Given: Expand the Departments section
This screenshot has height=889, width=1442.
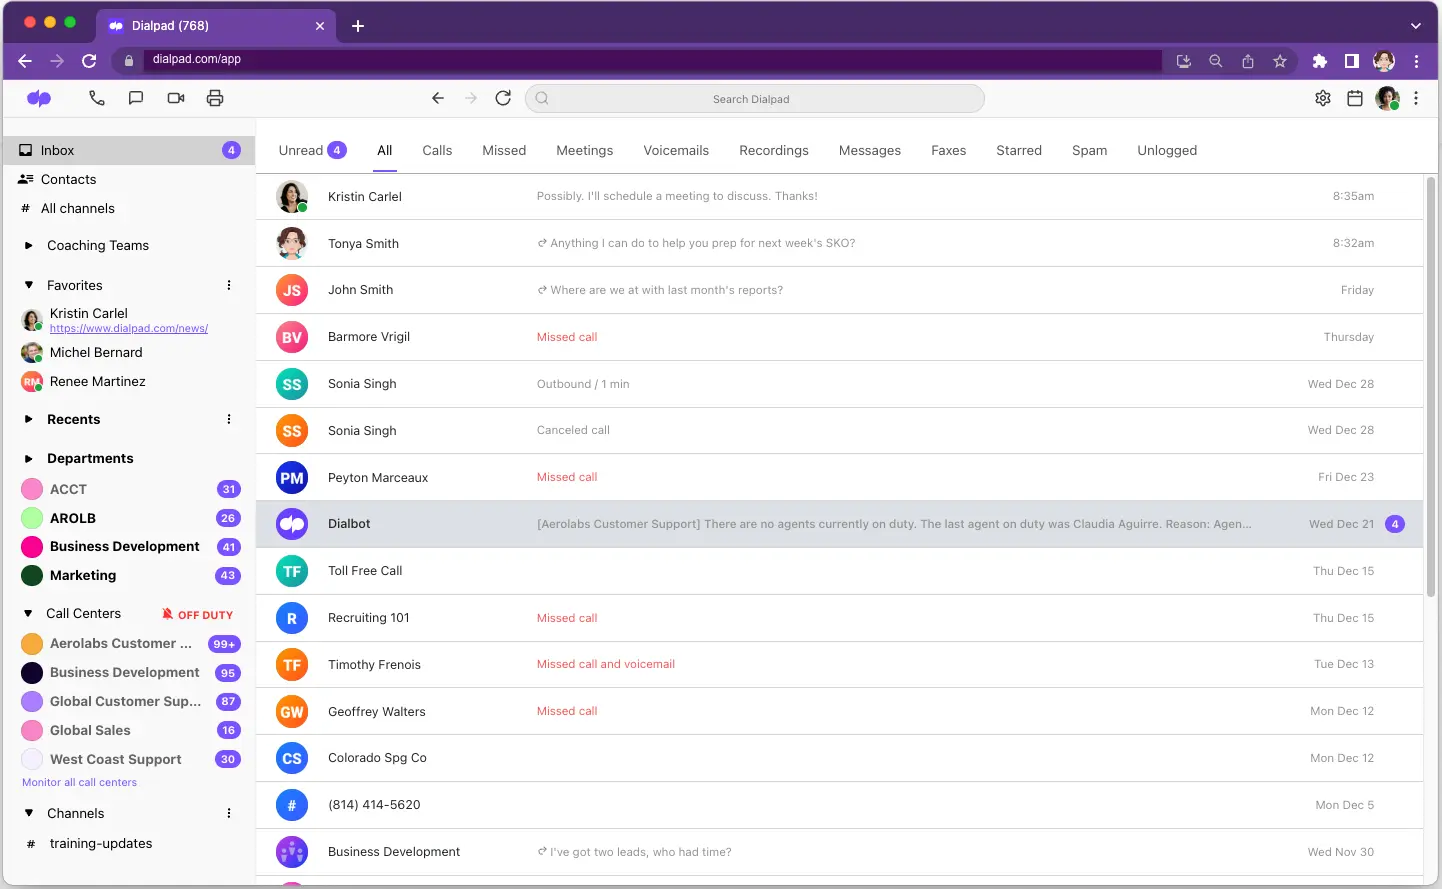Looking at the screenshot, I should click(30, 458).
